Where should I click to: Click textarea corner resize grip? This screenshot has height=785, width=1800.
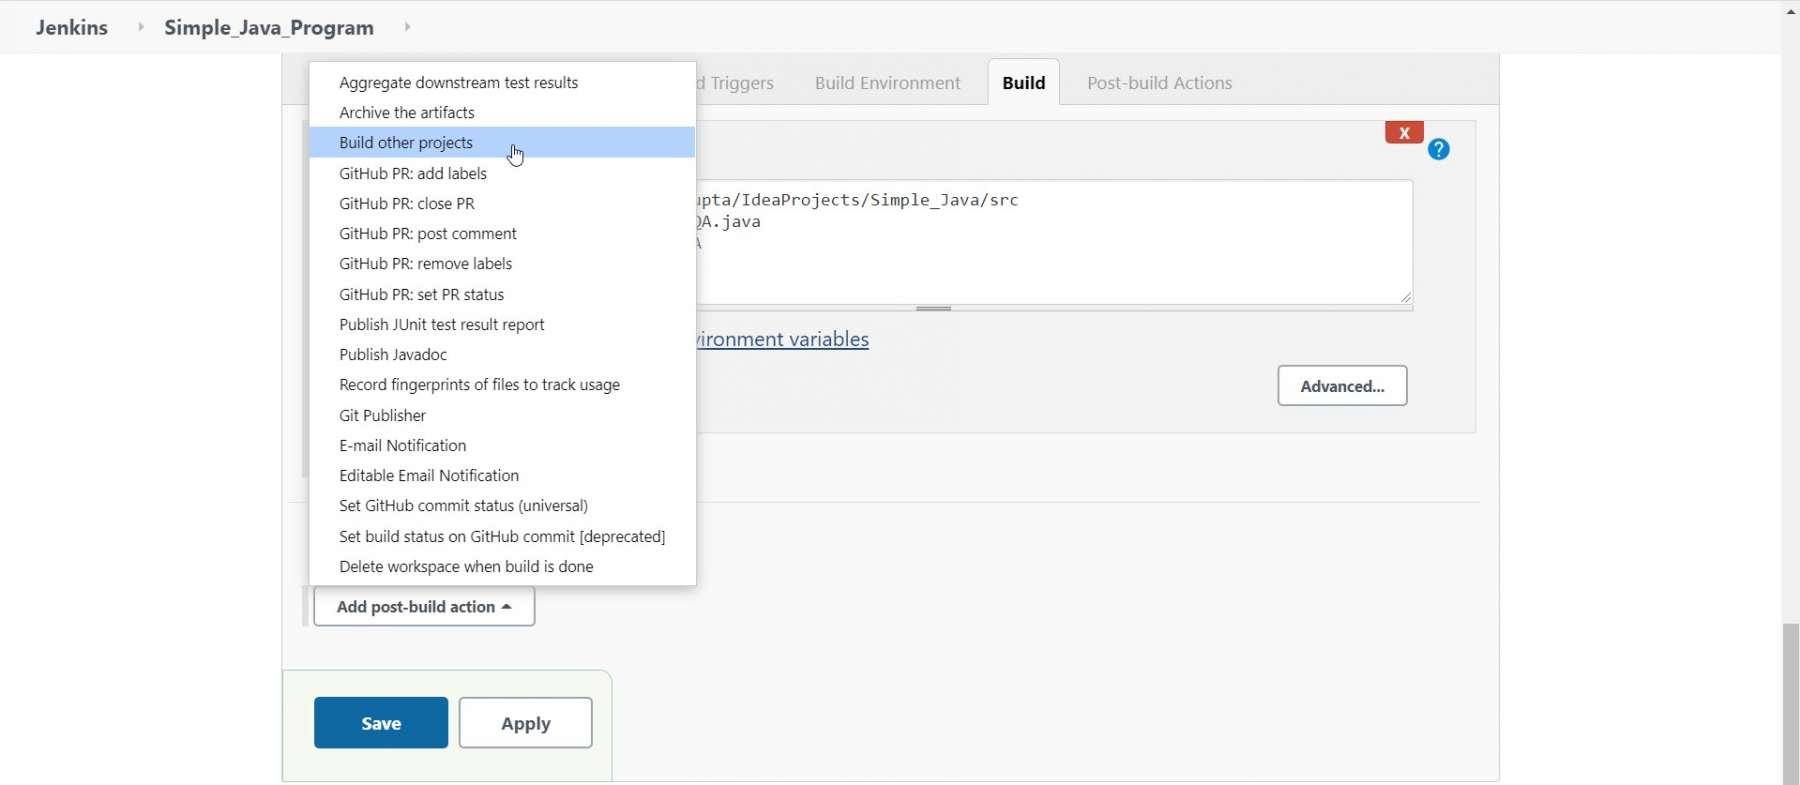[1405, 297]
